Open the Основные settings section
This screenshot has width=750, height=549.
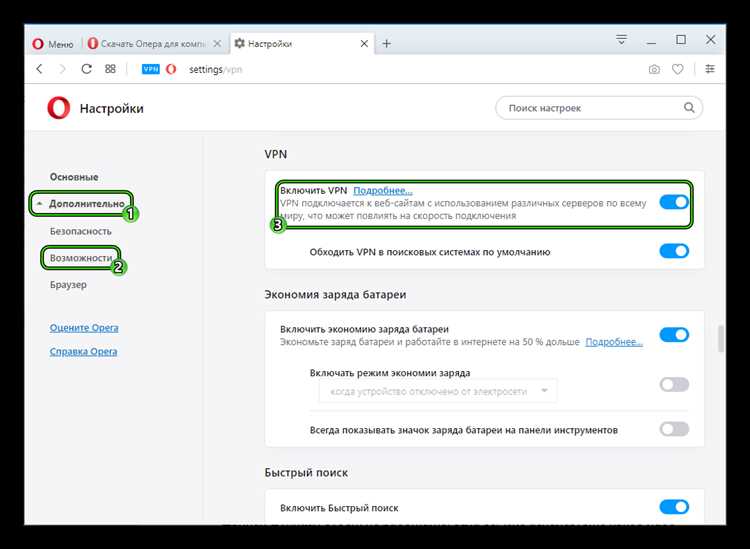click(x=74, y=177)
